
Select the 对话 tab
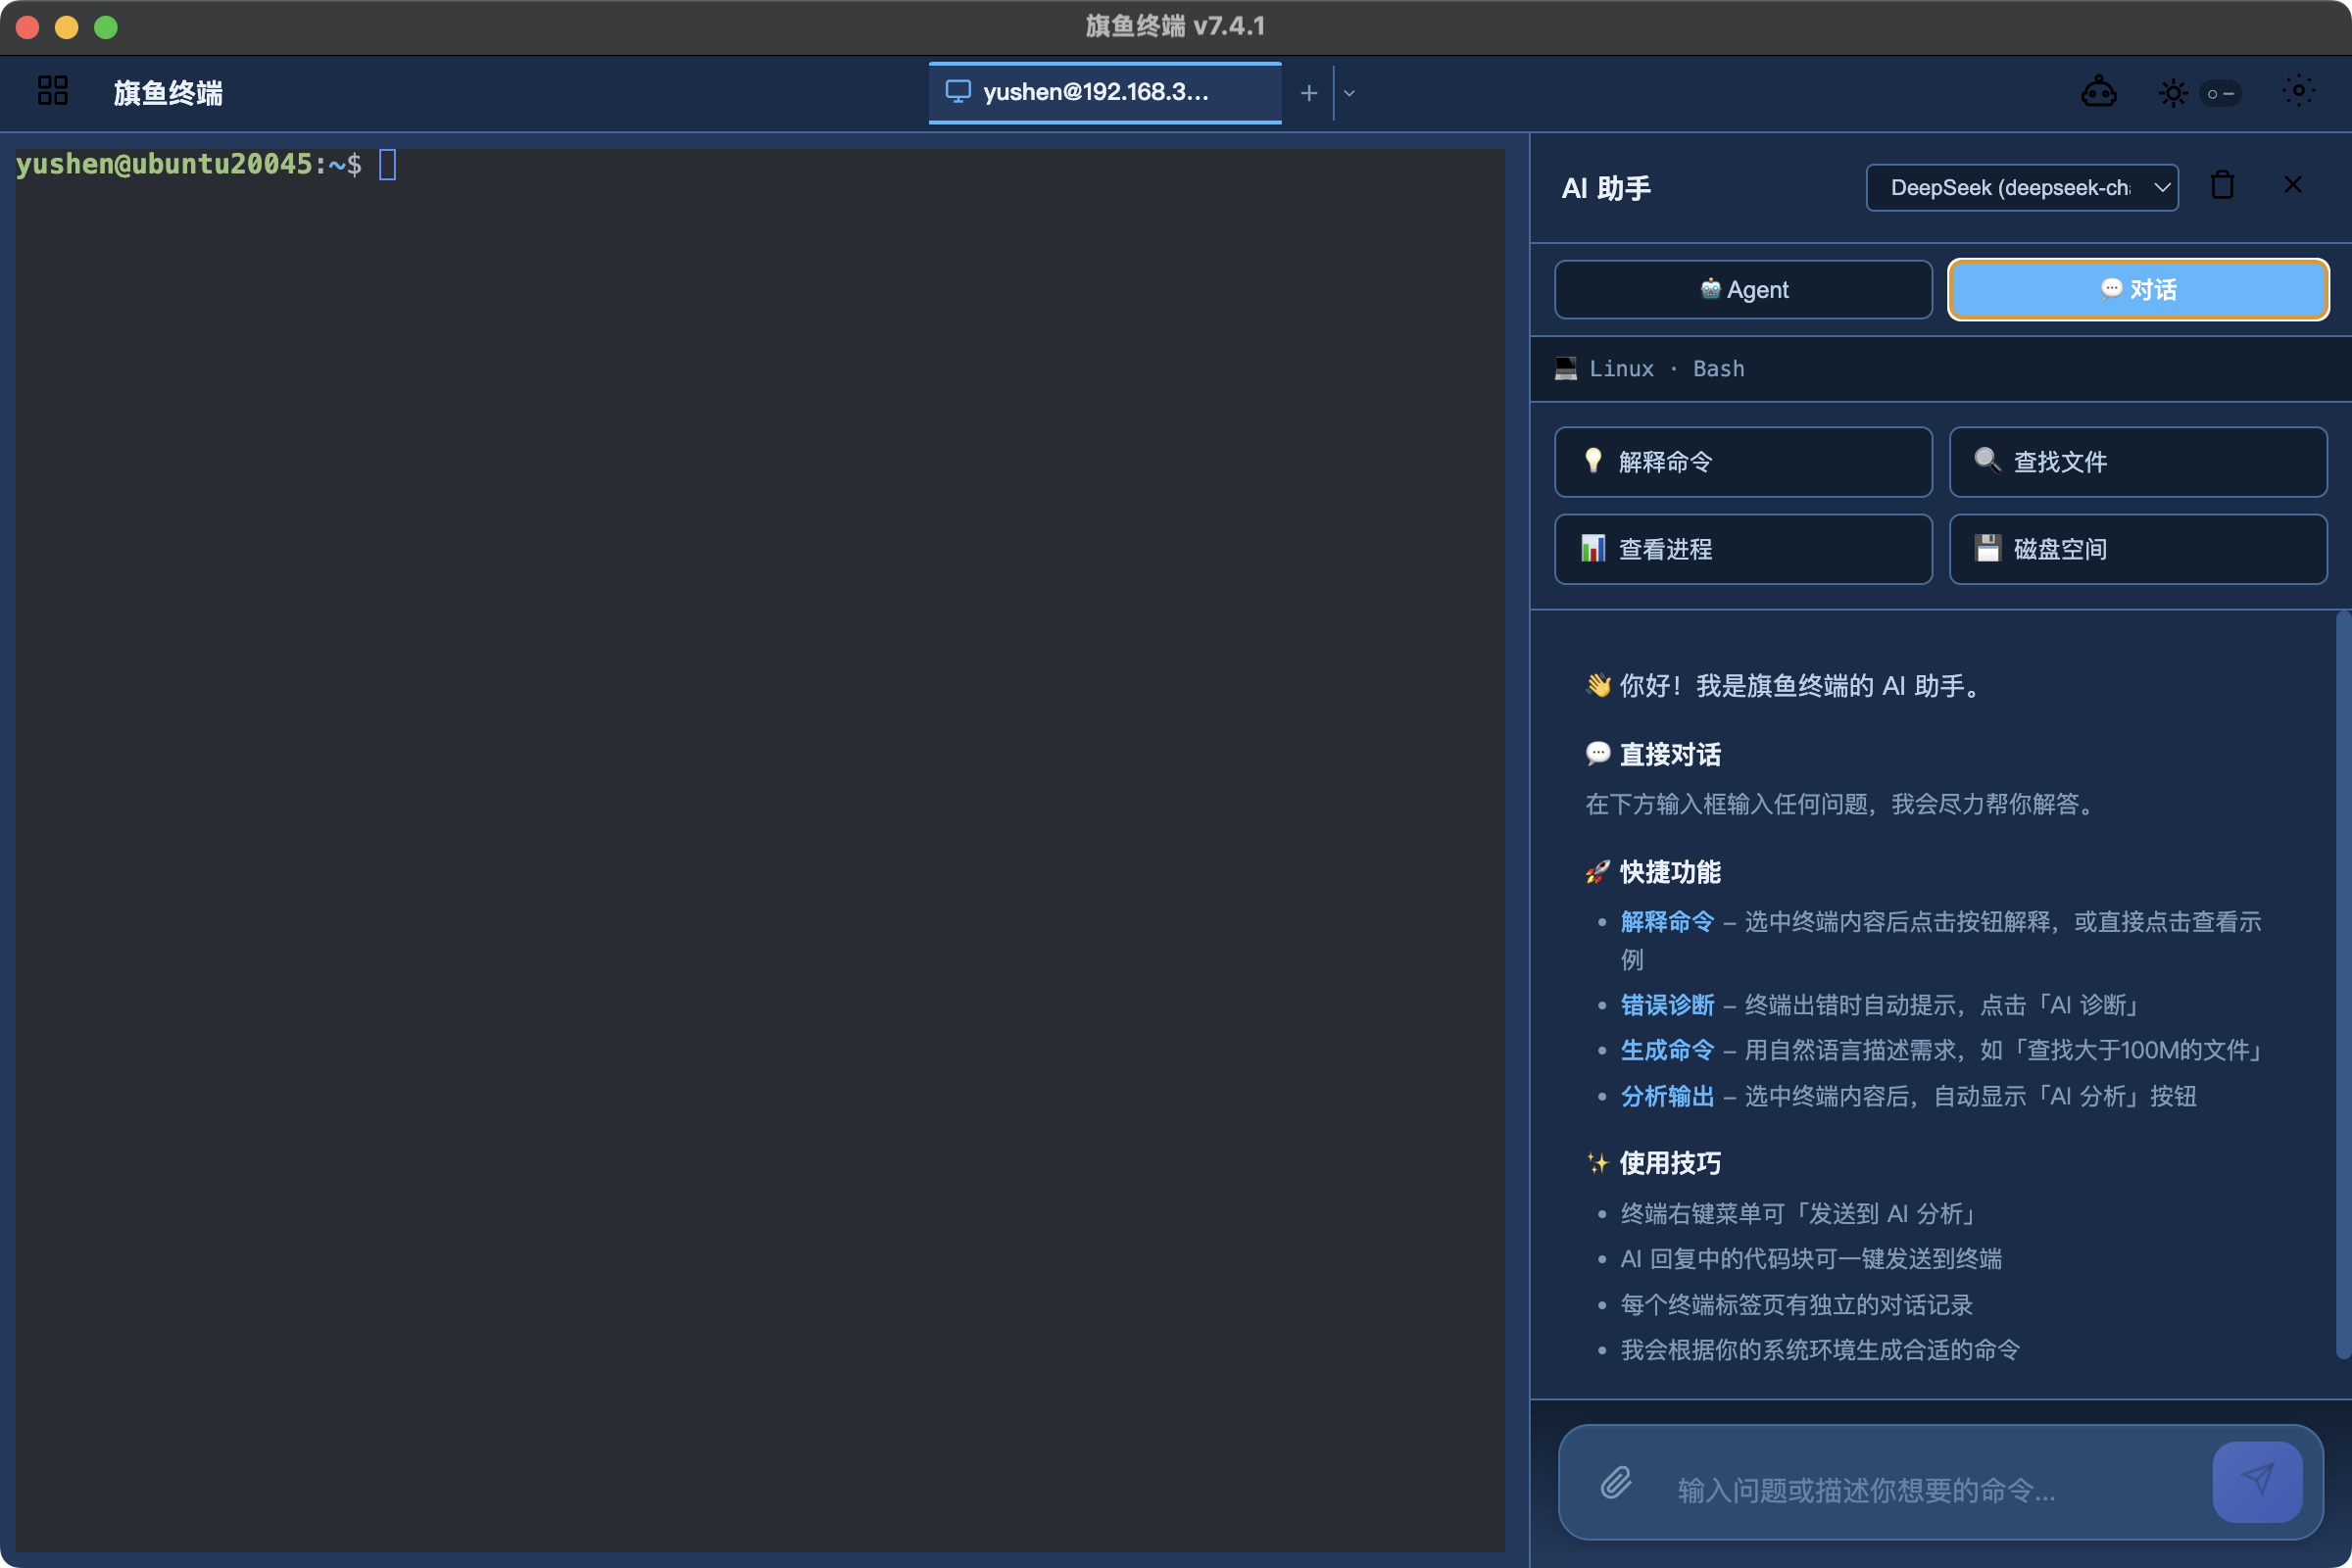pos(2137,289)
